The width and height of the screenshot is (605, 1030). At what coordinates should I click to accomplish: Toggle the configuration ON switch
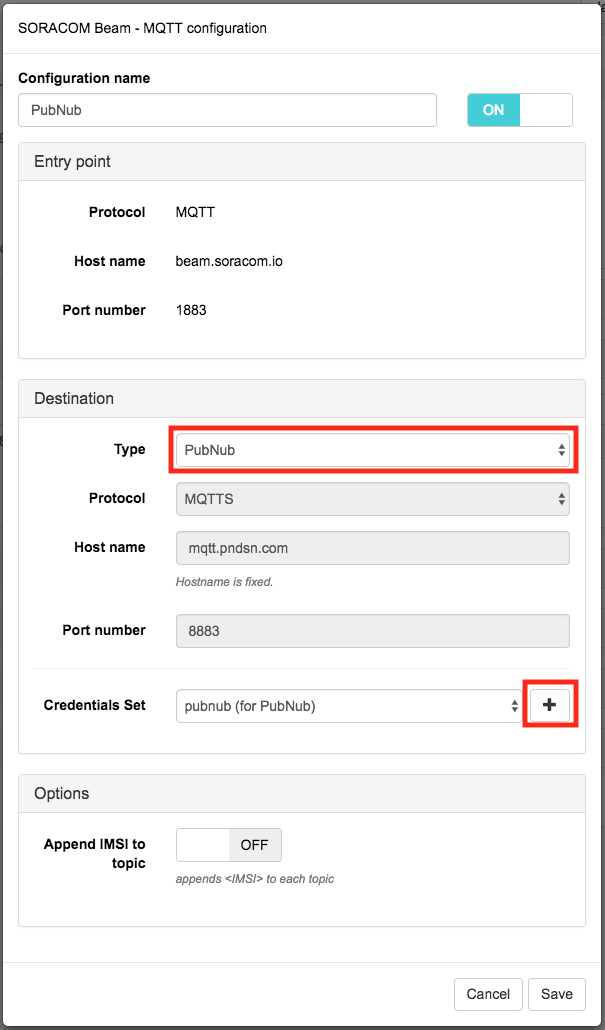click(x=519, y=110)
